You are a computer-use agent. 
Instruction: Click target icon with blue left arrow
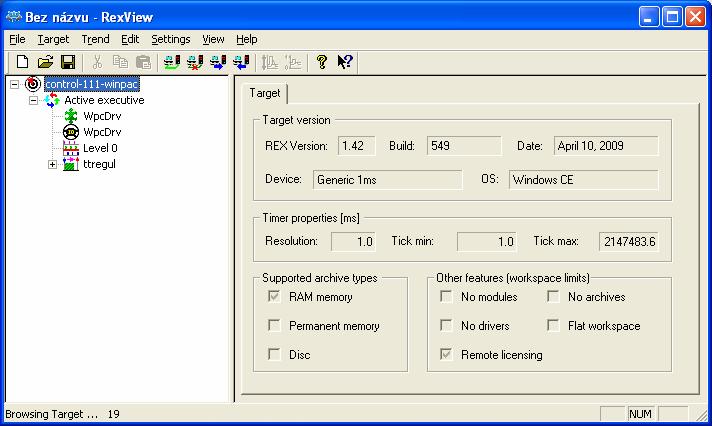(241, 62)
